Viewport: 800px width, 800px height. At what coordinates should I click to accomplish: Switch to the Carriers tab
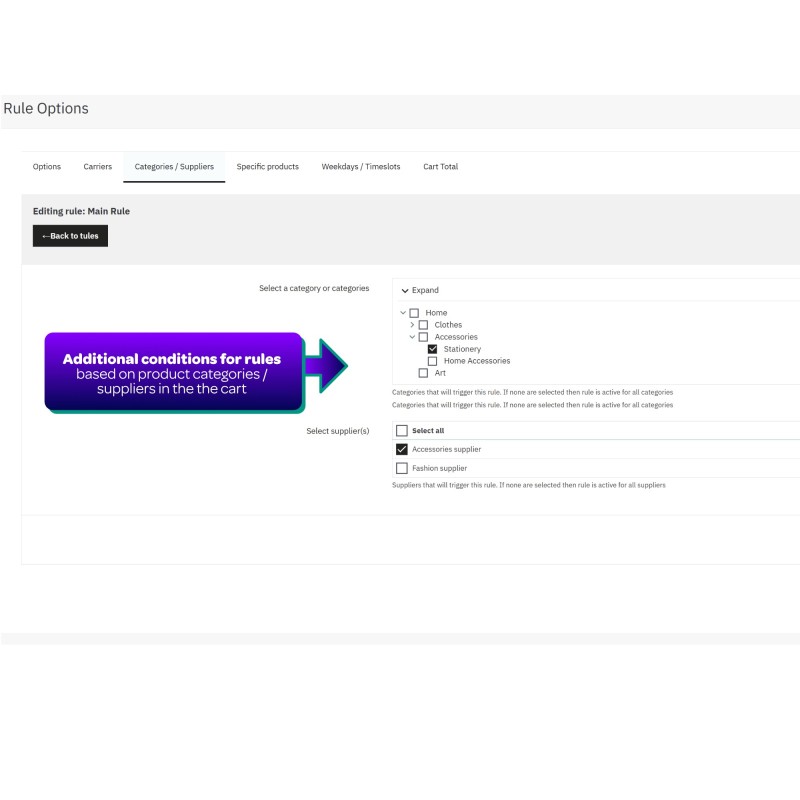(97, 166)
